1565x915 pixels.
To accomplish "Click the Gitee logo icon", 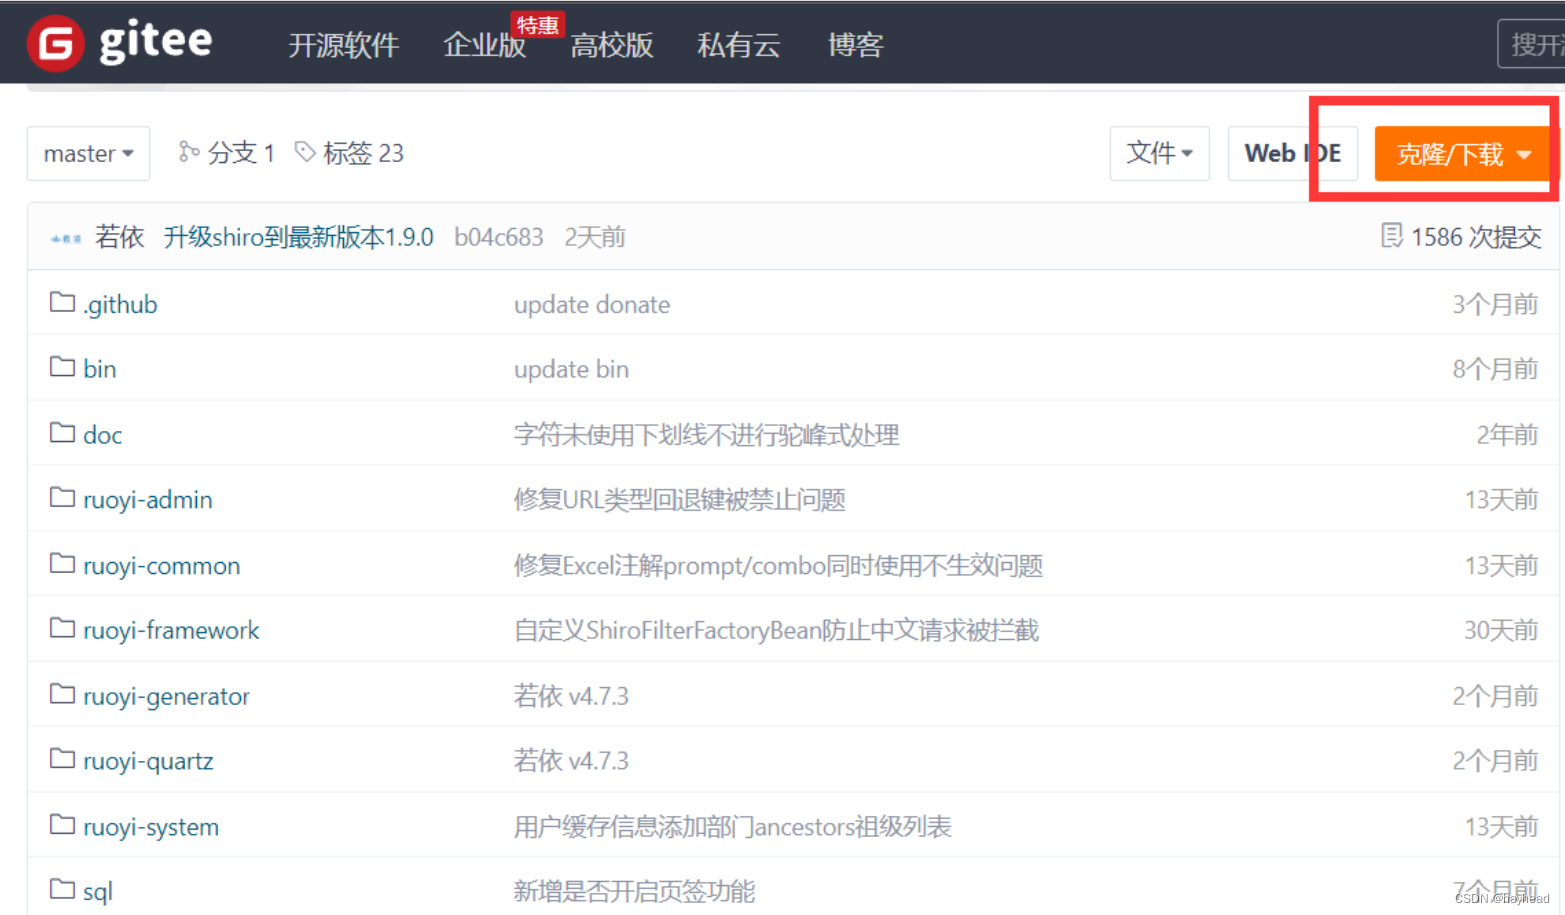I will point(55,44).
